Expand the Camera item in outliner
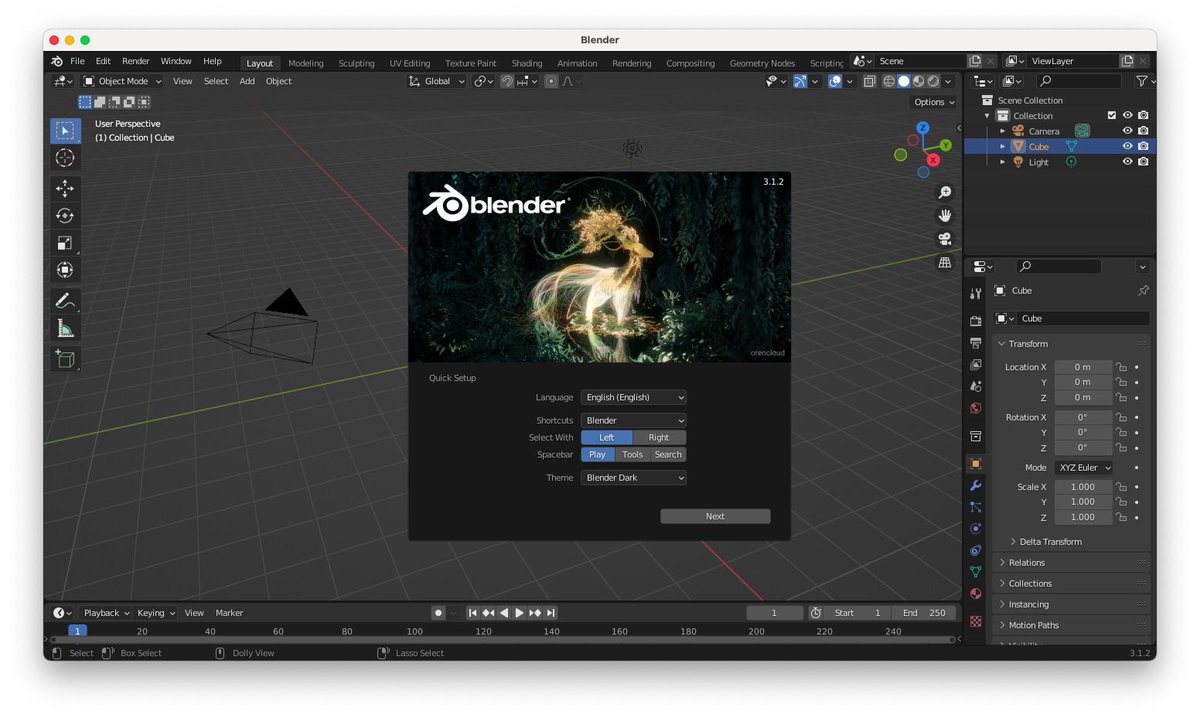 coord(1003,131)
